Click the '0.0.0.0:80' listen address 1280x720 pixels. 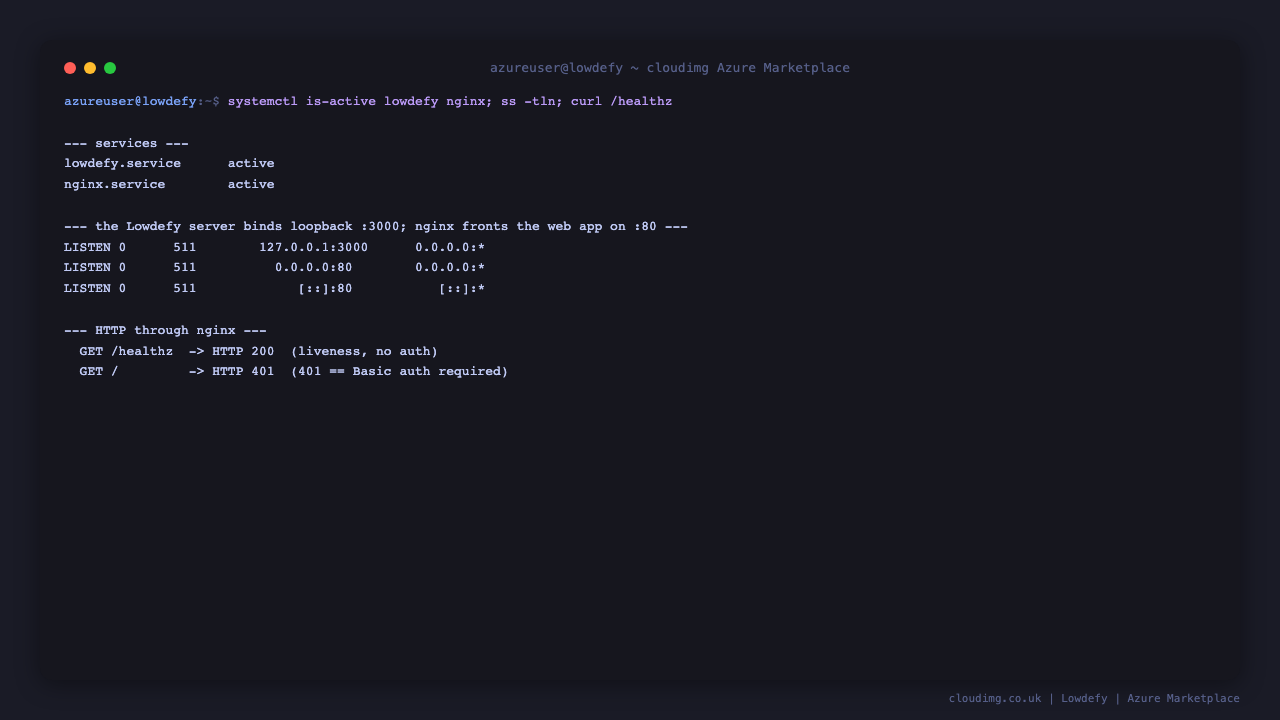point(314,267)
